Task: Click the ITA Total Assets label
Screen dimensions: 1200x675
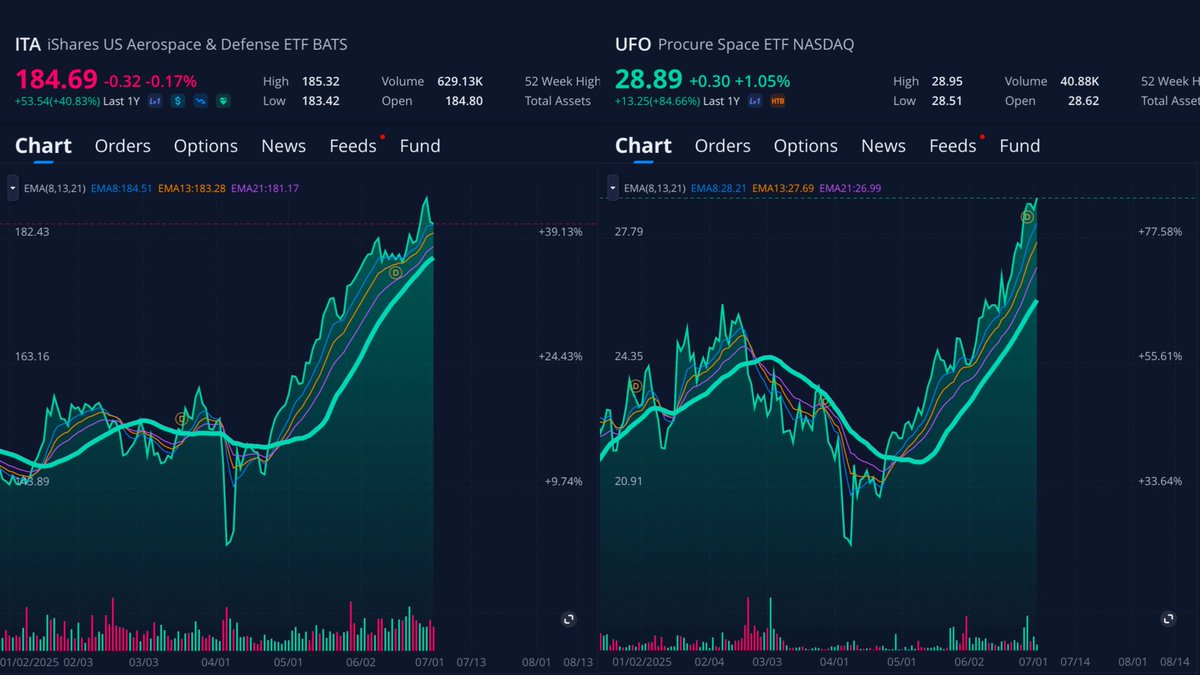Action: click(x=558, y=101)
